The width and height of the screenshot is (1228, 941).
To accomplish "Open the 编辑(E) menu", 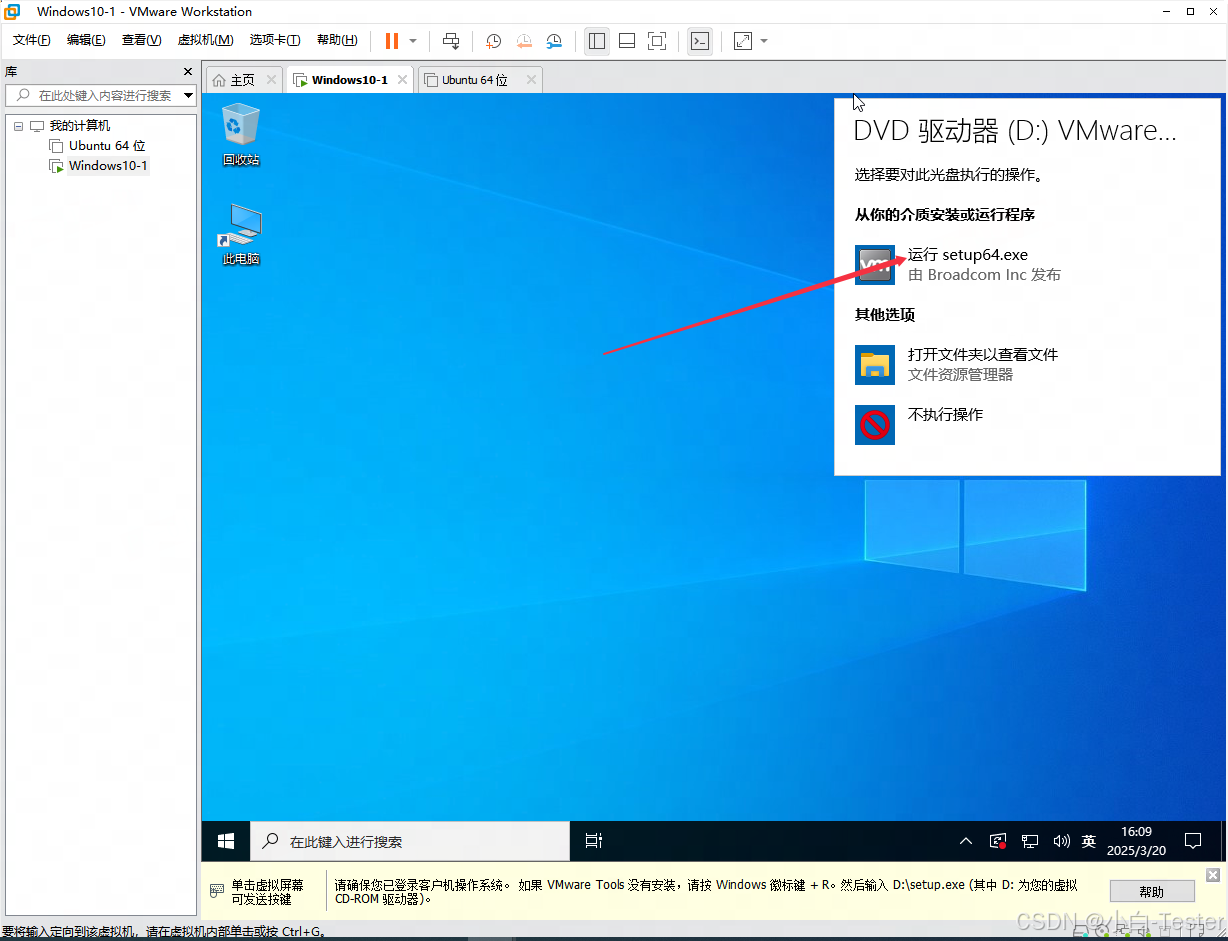I will pos(86,40).
